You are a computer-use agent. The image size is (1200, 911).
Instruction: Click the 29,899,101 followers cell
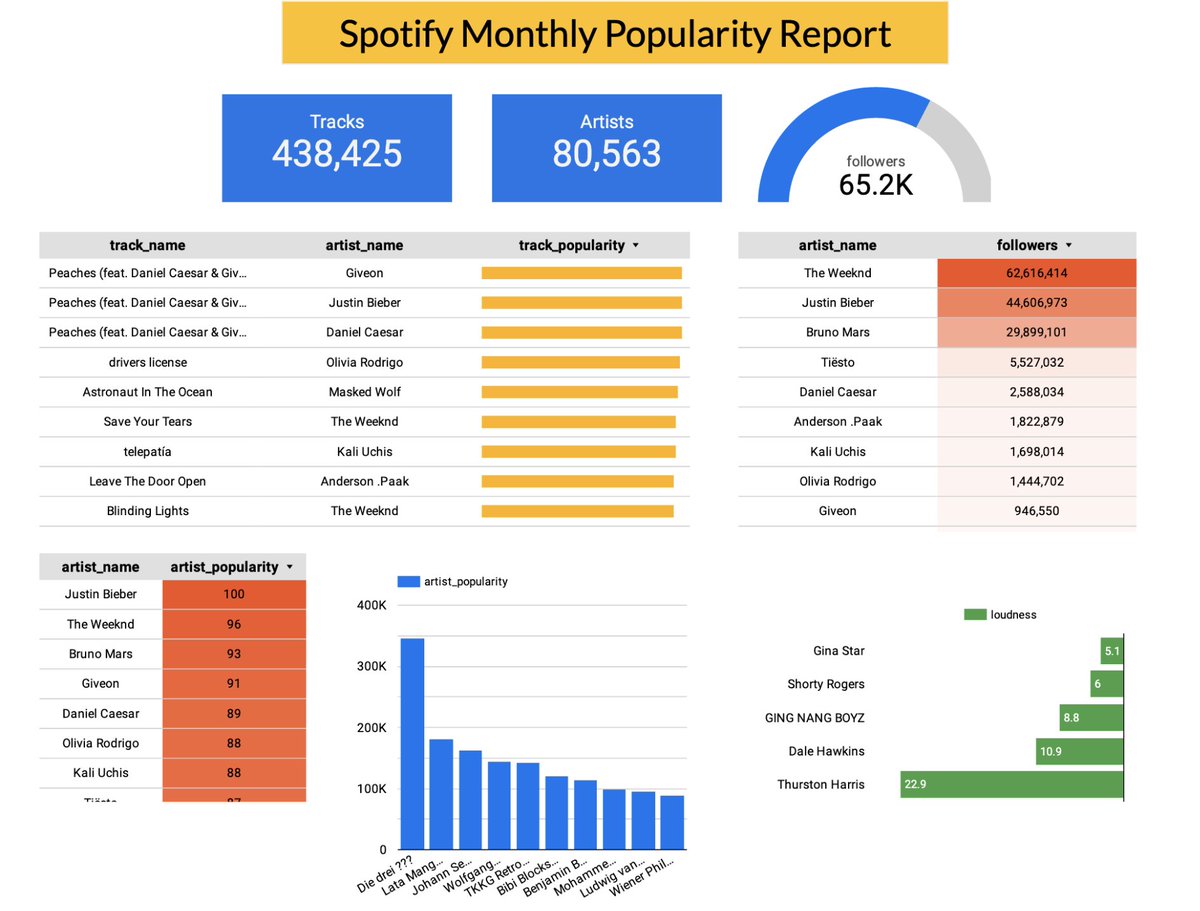click(1037, 332)
